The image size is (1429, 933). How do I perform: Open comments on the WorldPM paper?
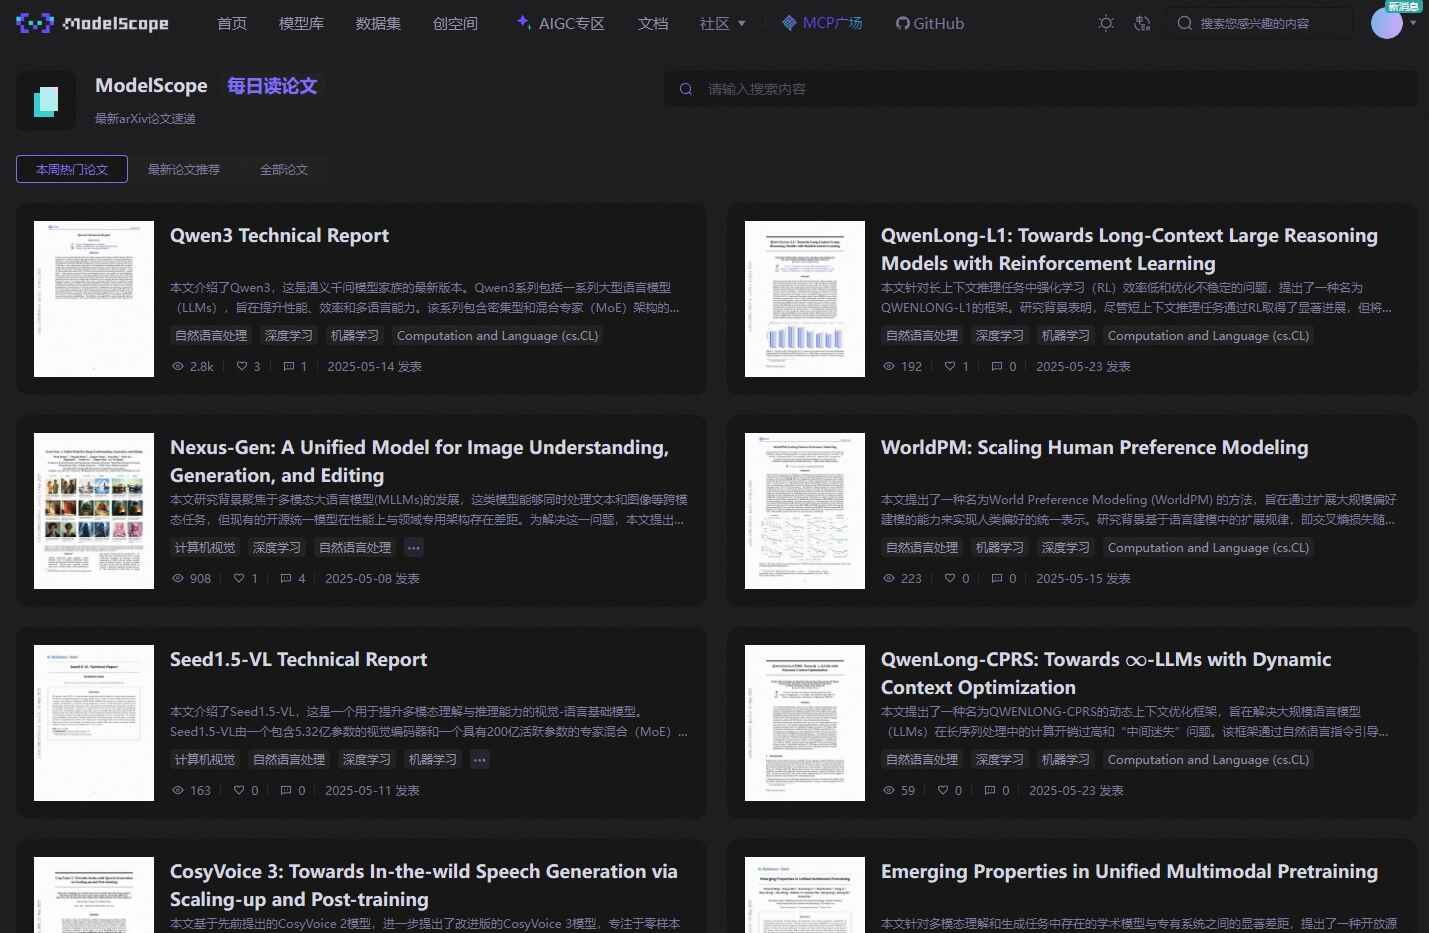(x=997, y=578)
